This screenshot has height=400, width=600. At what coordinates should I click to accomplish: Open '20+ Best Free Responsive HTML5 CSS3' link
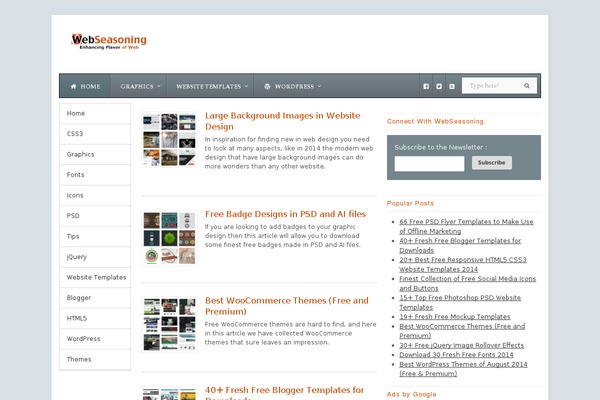(463, 264)
